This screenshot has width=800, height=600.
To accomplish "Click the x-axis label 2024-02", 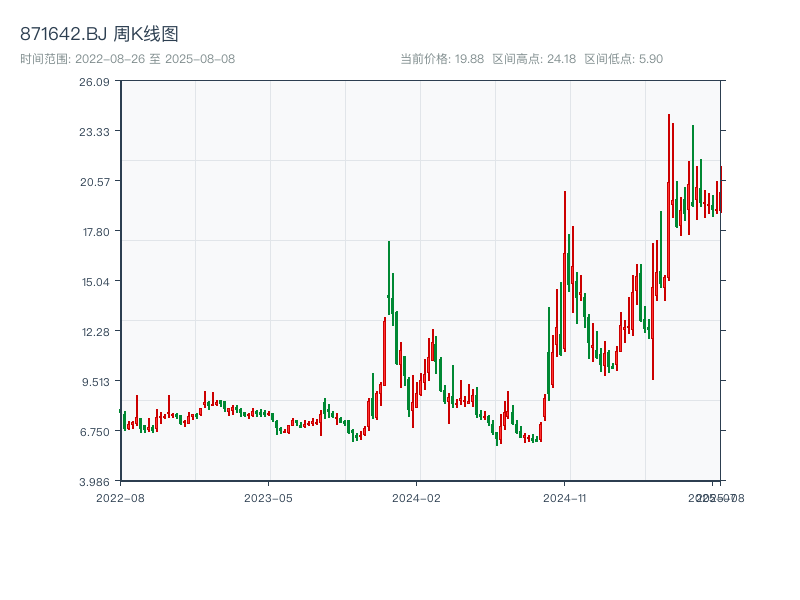I will (416, 498).
